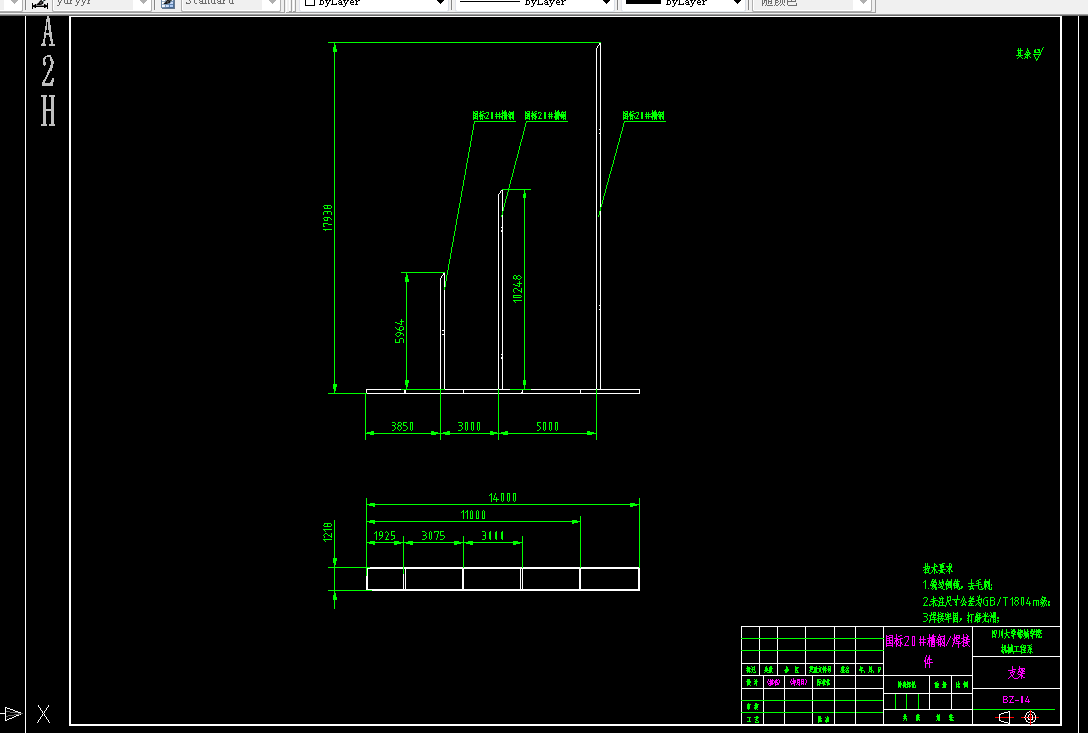
Task: Select the 11000 dimension text
Action: (x=473, y=515)
